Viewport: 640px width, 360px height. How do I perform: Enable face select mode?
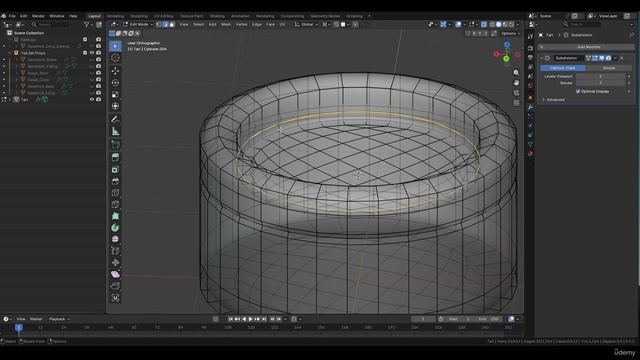click(x=172, y=24)
